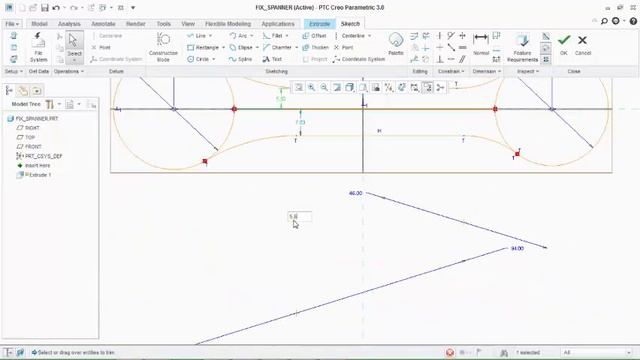This screenshot has width=640, height=360.
Task: Apply the Parallel constraint icon
Action: click(462, 59)
